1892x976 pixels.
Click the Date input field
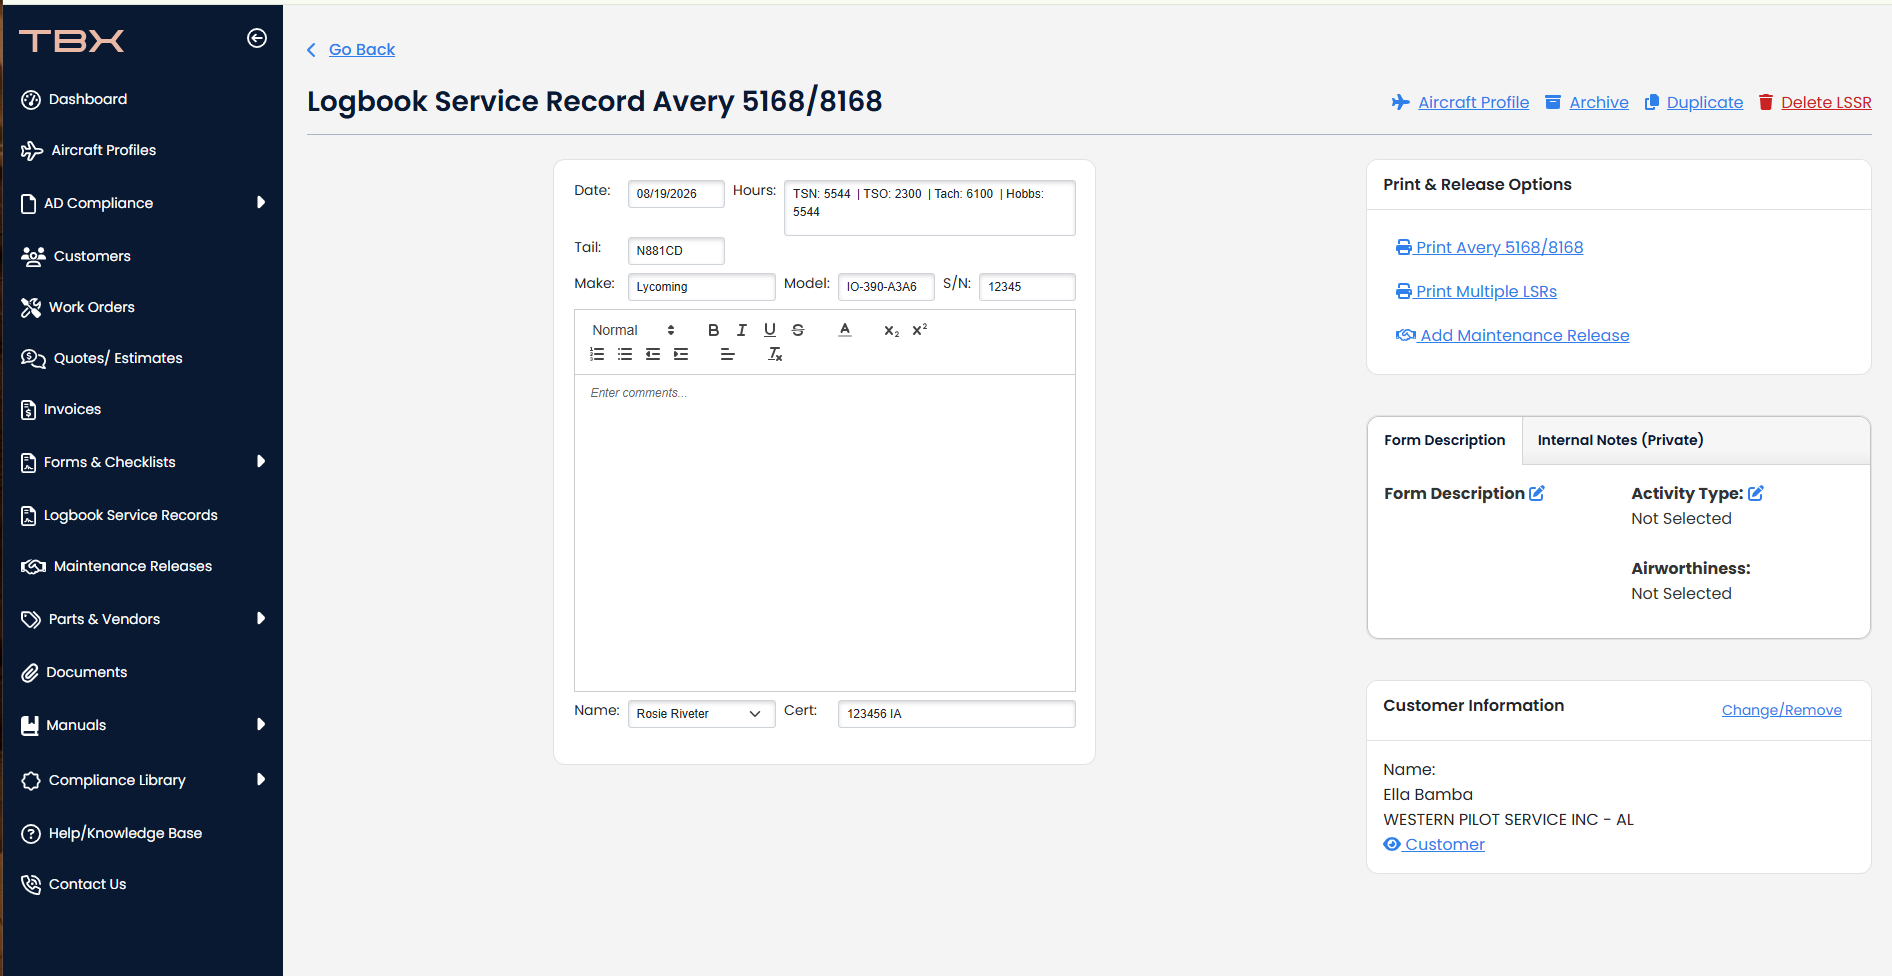(x=676, y=194)
